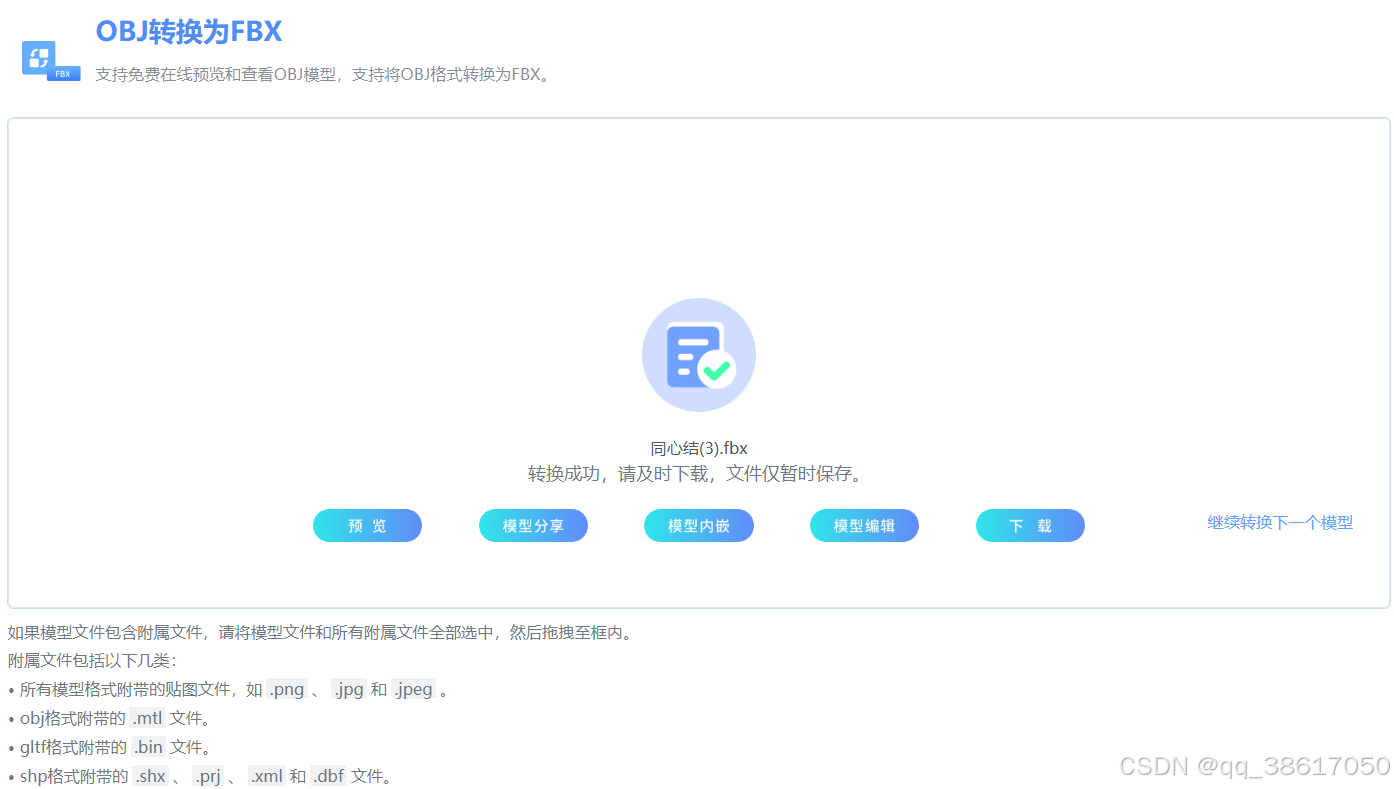
Task: Follow the 继续转换下一个模型 link
Action: [1280, 522]
